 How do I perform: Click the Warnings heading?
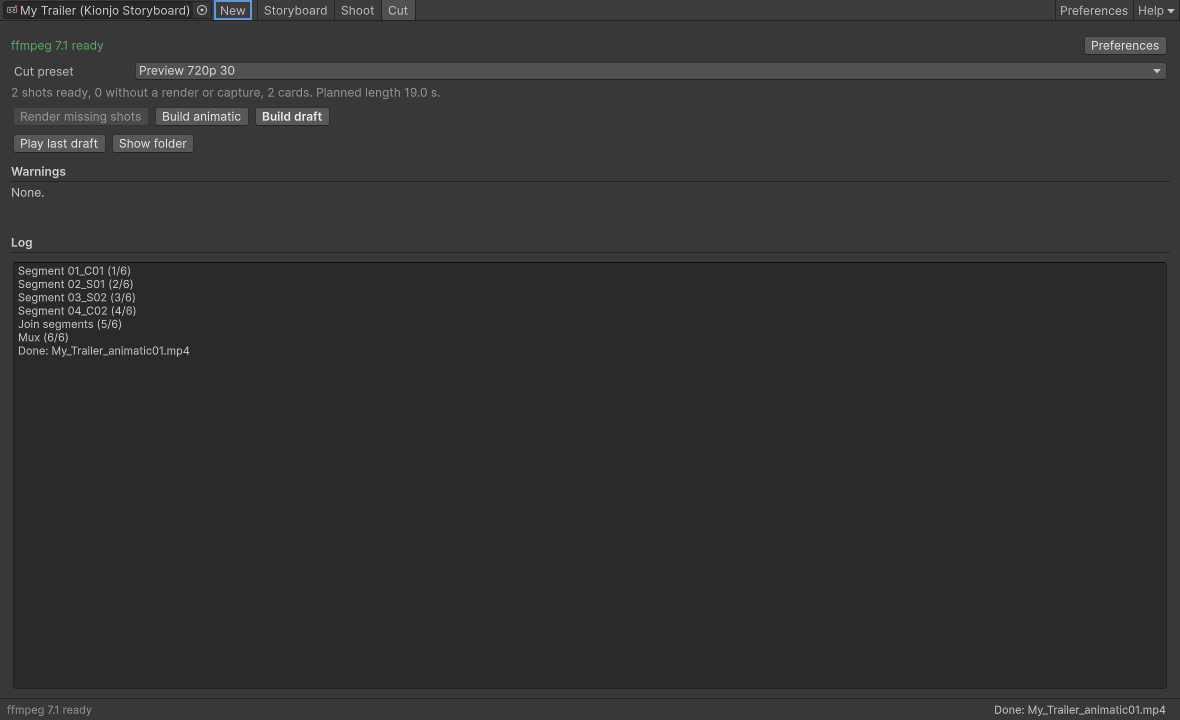[x=38, y=172]
